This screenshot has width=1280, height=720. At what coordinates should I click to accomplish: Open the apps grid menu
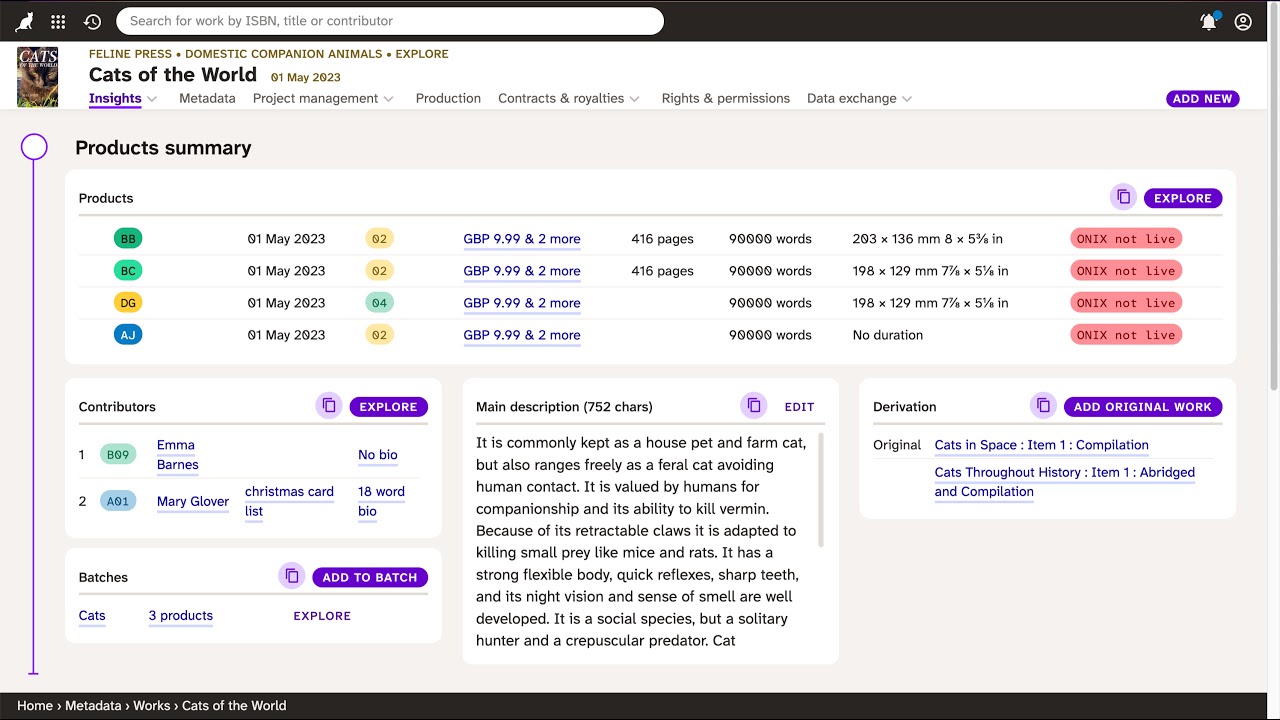[x=58, y=21]
